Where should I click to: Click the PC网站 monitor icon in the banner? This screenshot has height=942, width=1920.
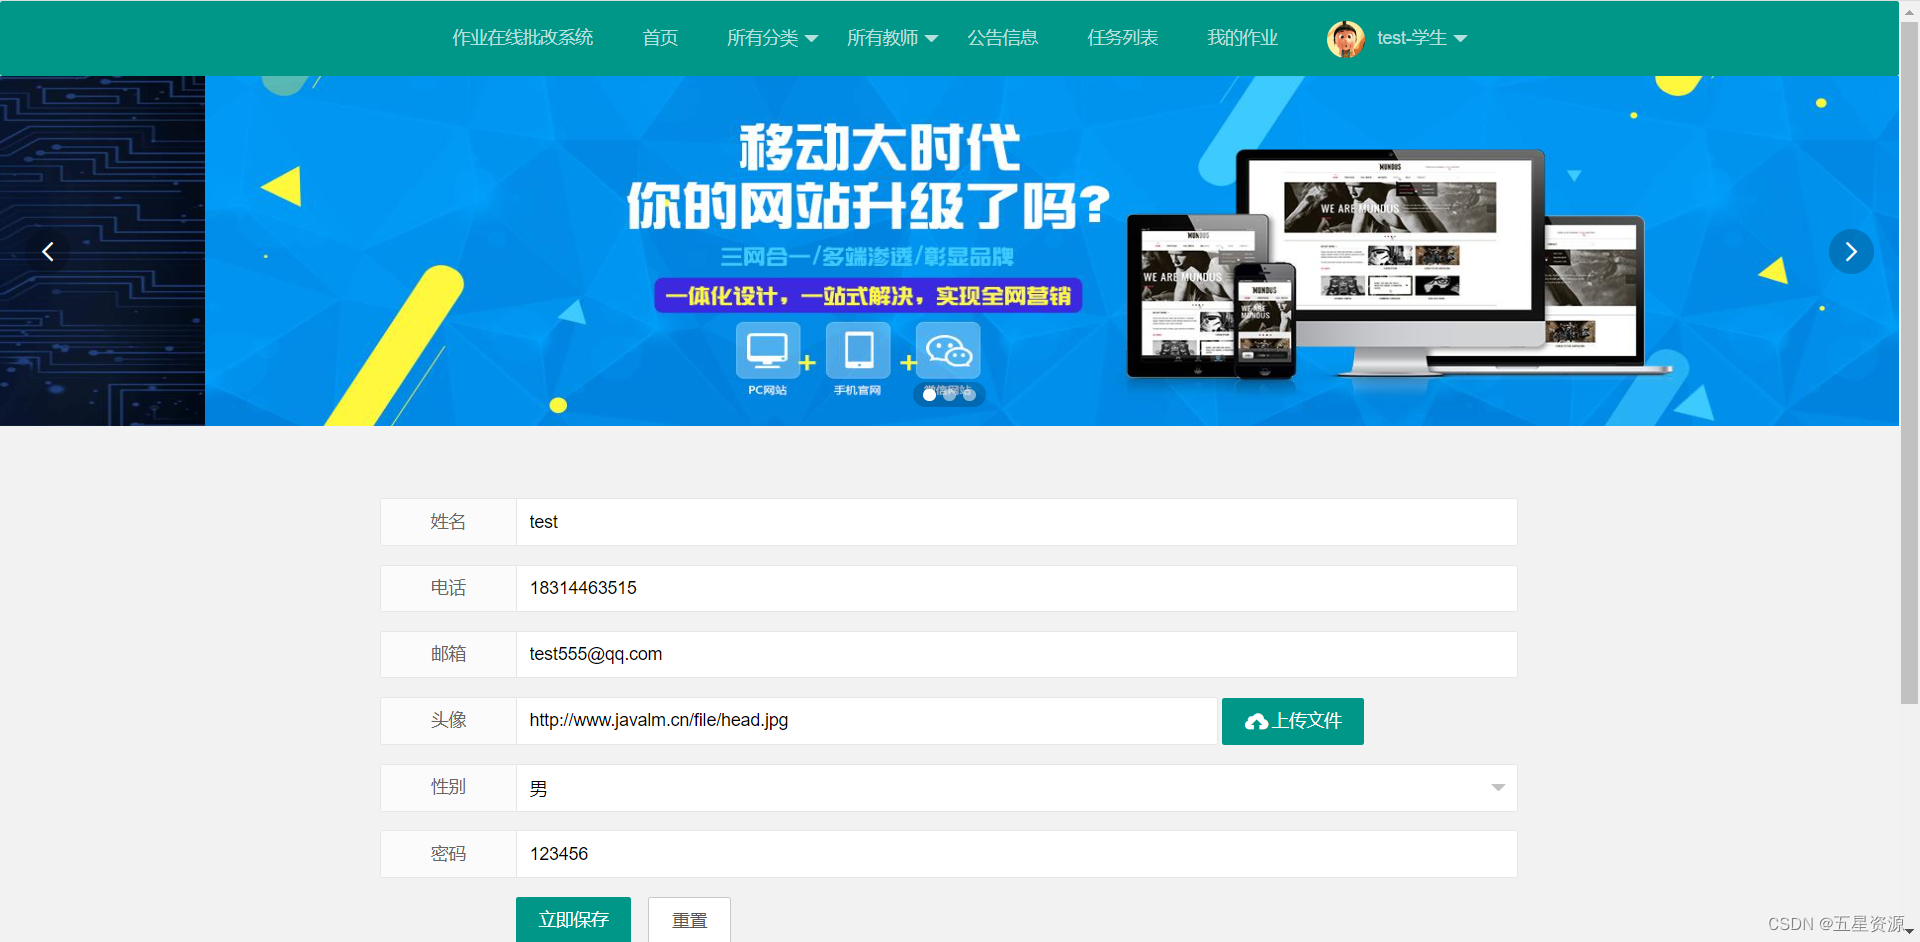pyautogui.click(x=767, y=352)
